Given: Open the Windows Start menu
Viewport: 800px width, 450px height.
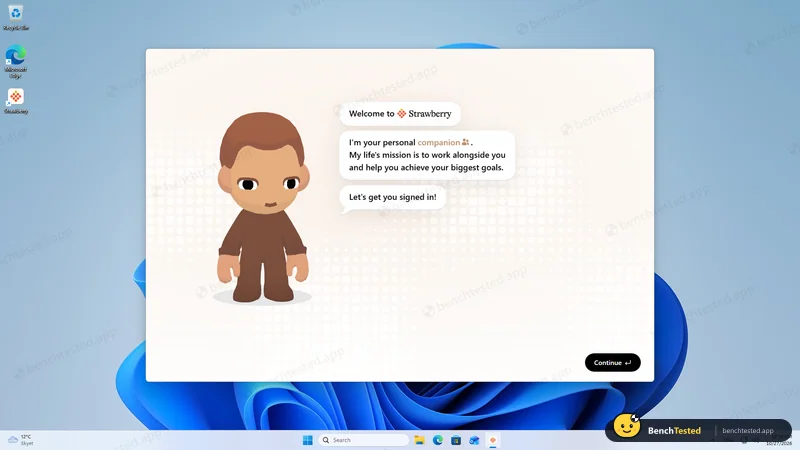Looking at the screenshot, I should (308, 440).
